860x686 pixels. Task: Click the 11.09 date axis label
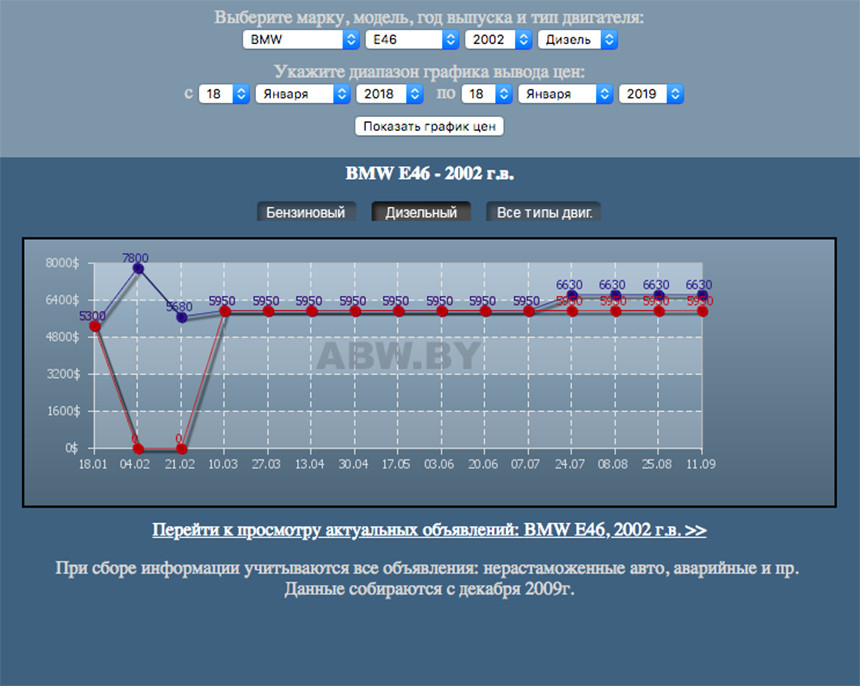pyautogui.click(x=701, y=464)
